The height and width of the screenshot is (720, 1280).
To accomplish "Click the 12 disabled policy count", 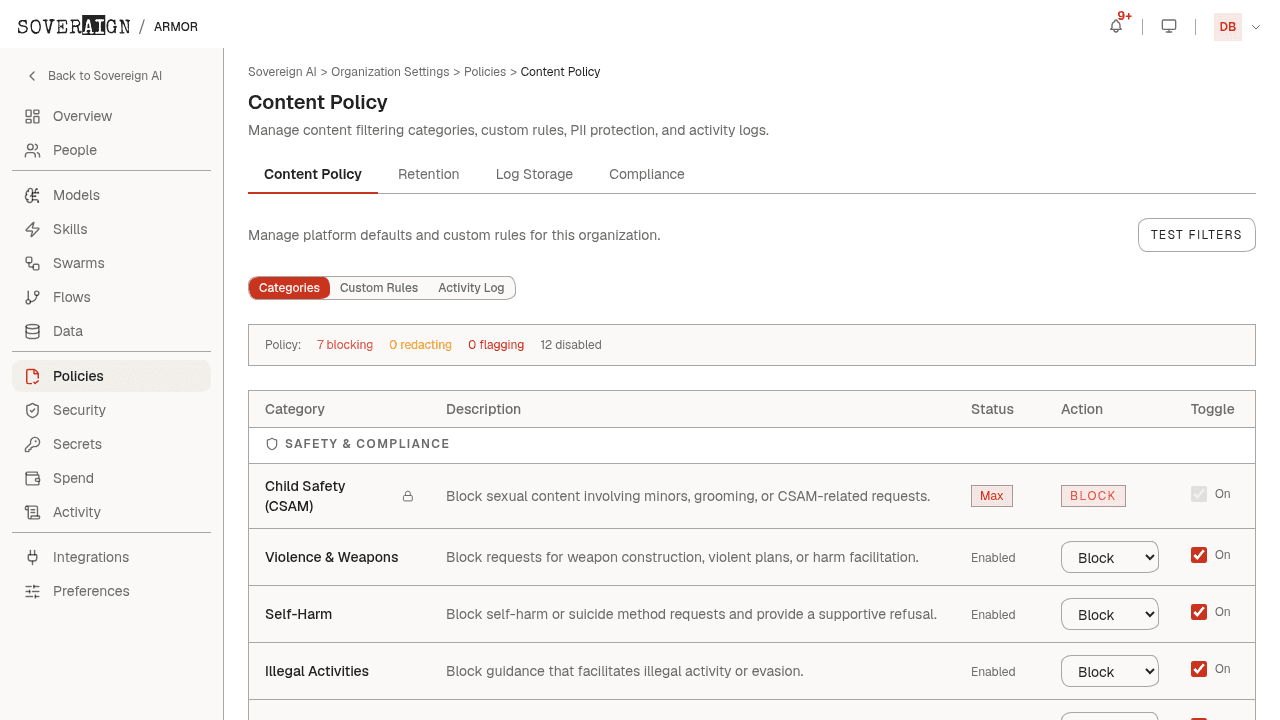I will [571, 345].
